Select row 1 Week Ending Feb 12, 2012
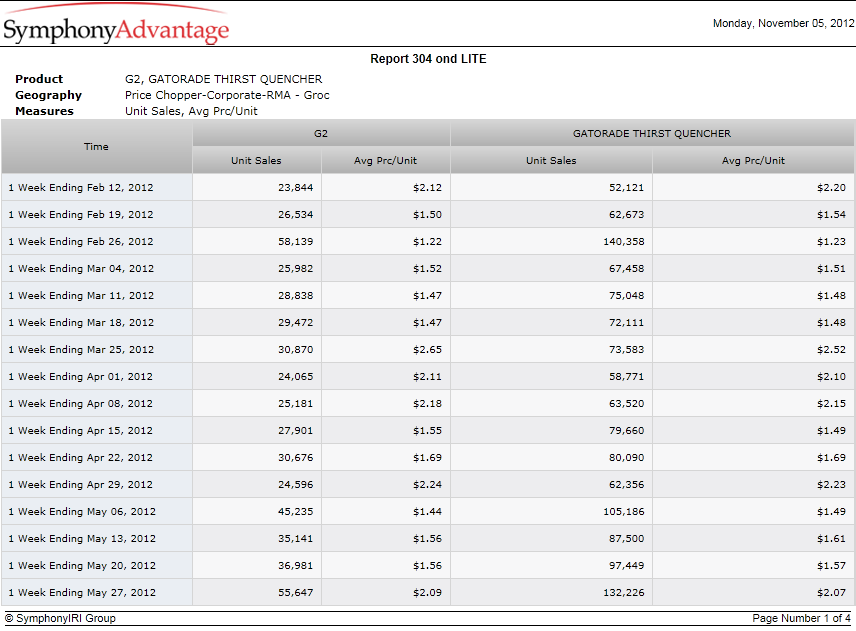Image resolution: width=856 pixels, height=631 pixels. coord(428,187)
